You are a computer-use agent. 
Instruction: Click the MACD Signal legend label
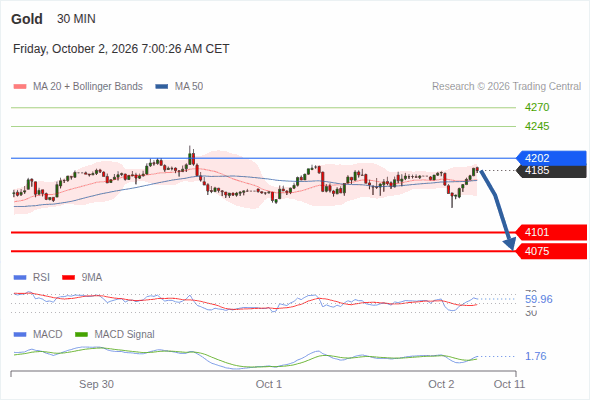[125, 335]
